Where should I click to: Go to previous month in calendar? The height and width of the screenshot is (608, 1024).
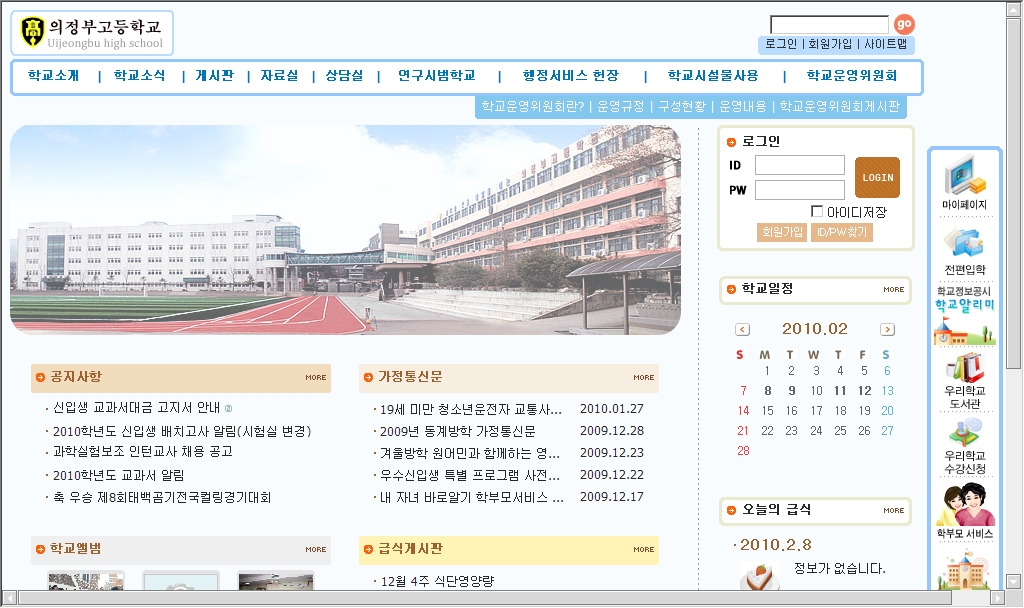[742, 329]
